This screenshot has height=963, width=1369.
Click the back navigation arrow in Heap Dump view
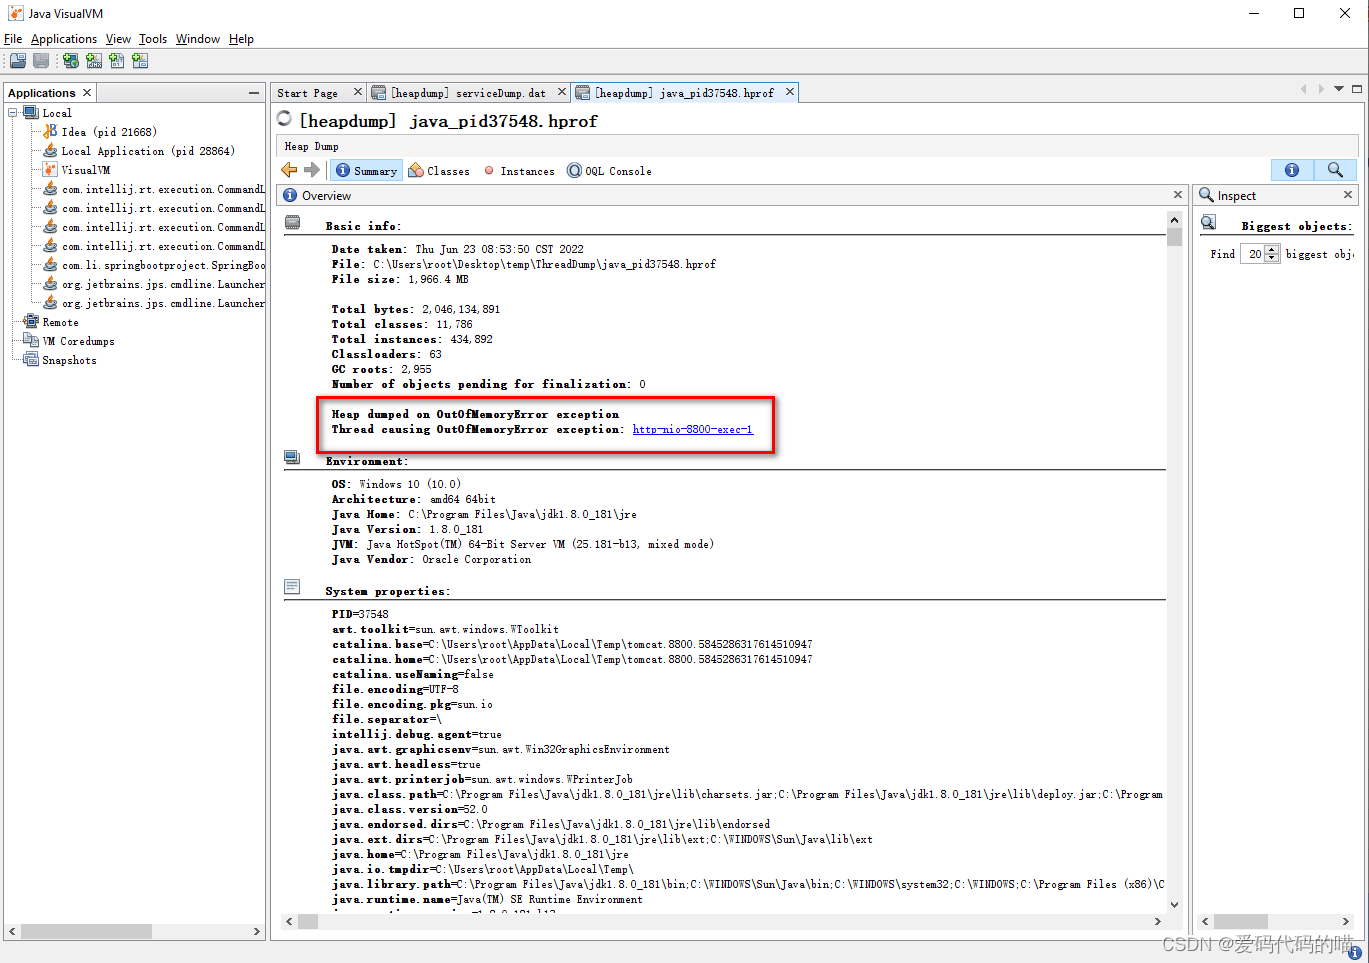click(289, 170)
